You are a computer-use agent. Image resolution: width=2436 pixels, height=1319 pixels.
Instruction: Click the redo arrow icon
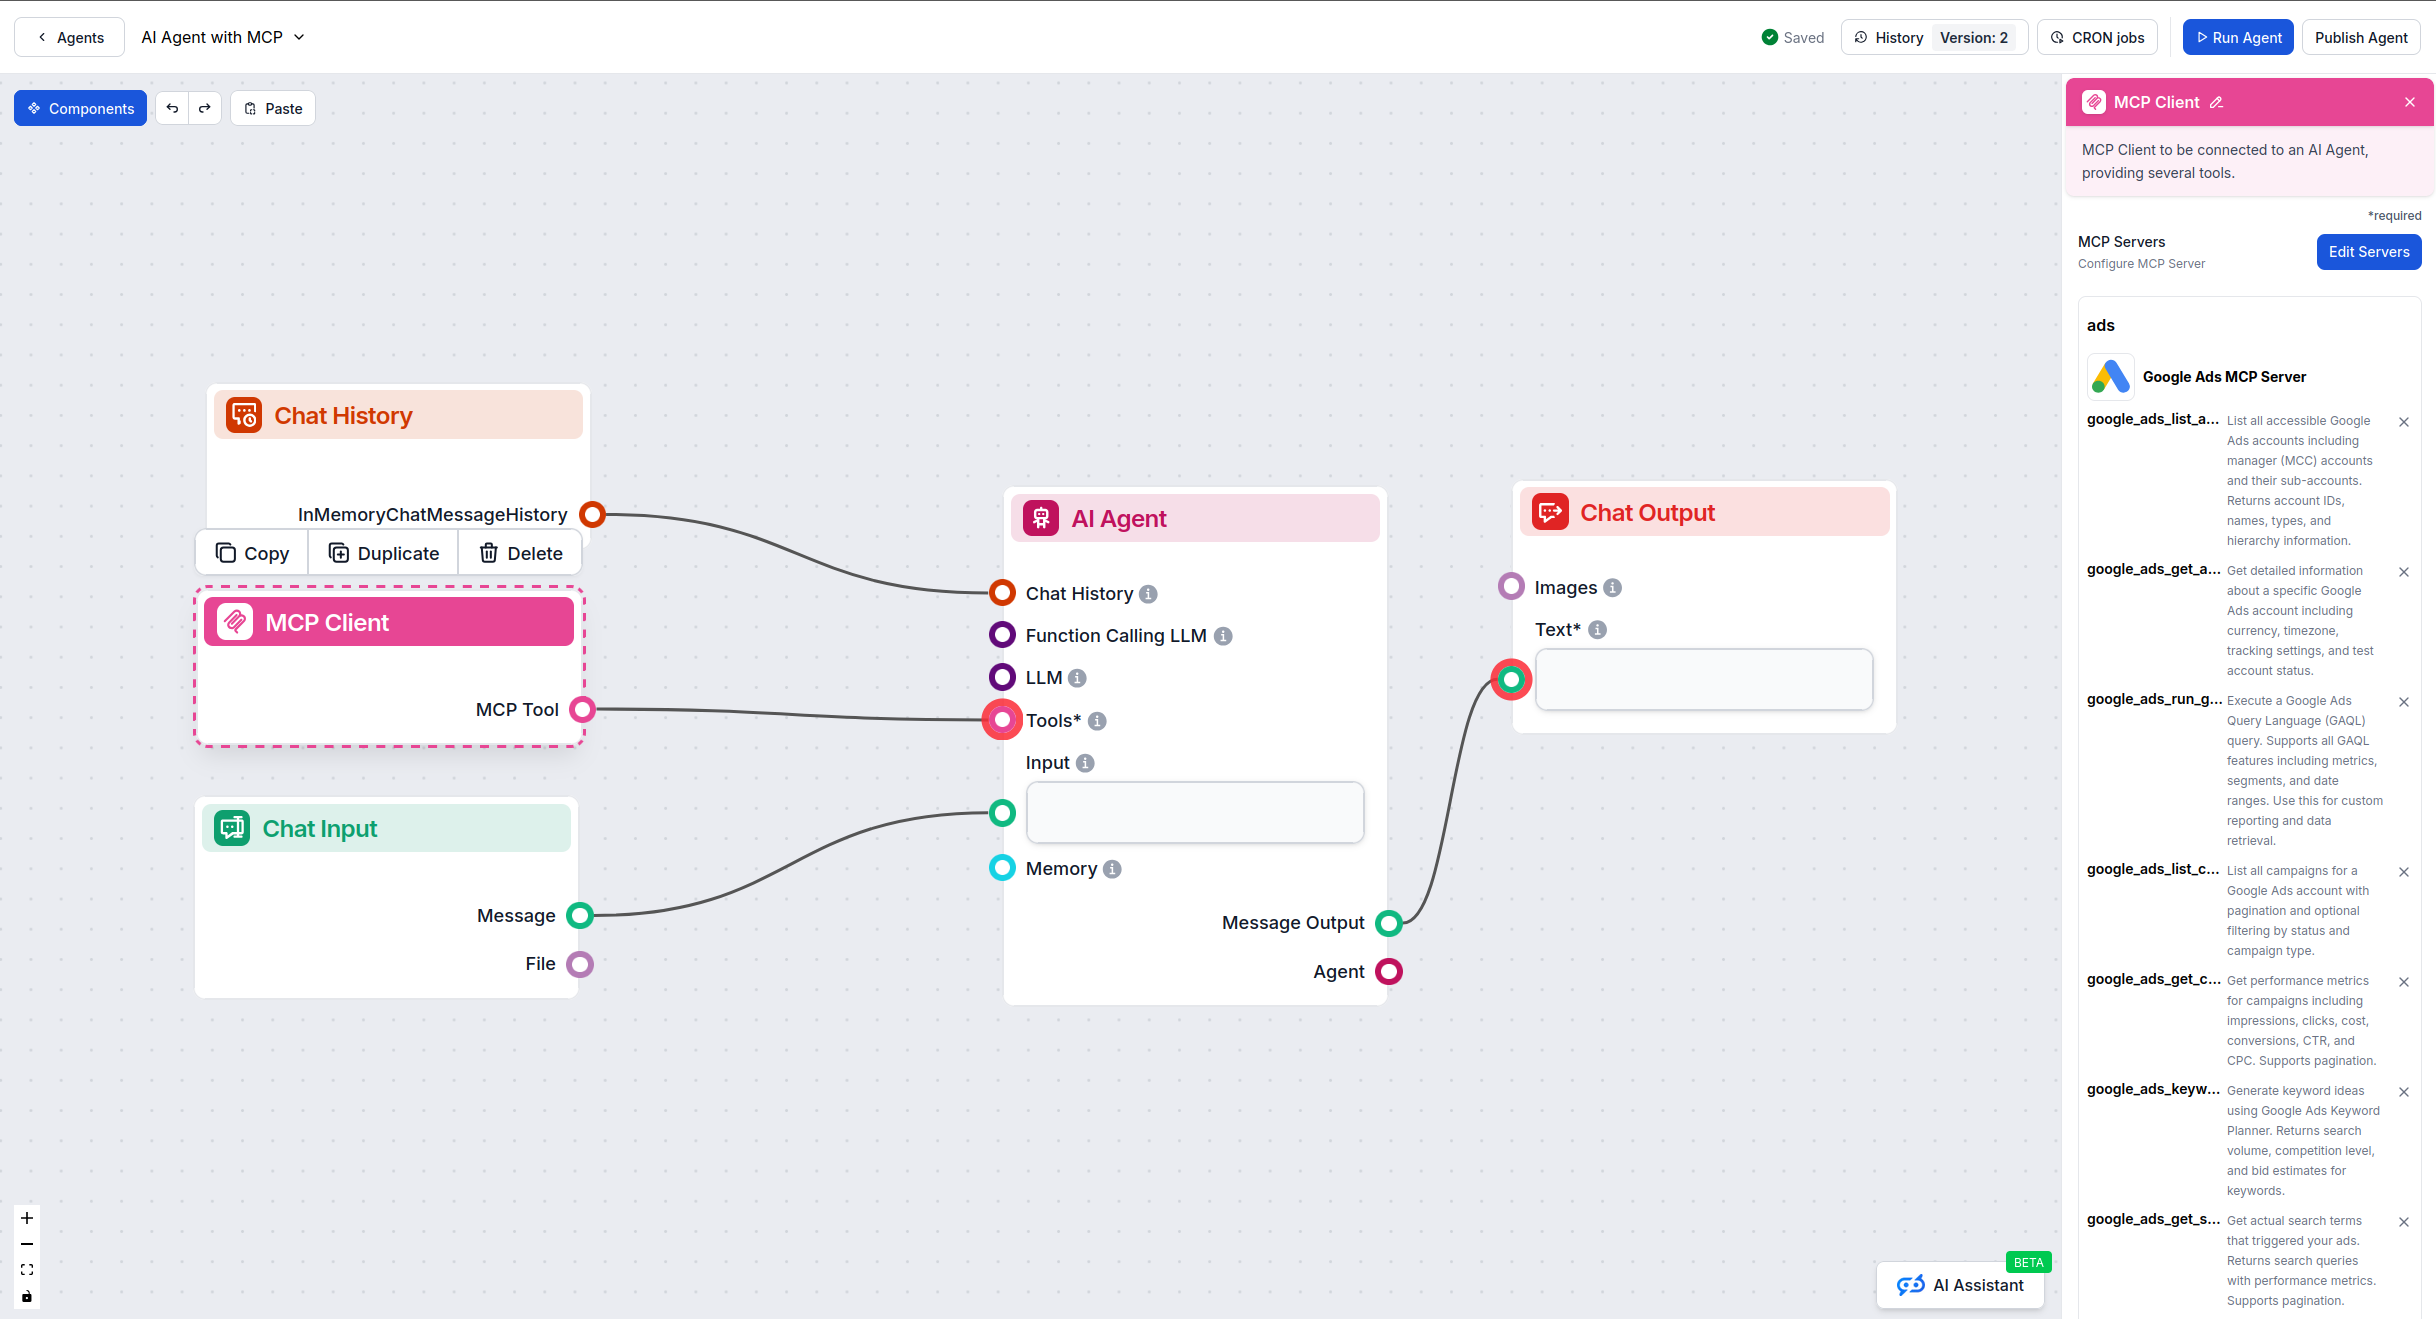point(205,108)
